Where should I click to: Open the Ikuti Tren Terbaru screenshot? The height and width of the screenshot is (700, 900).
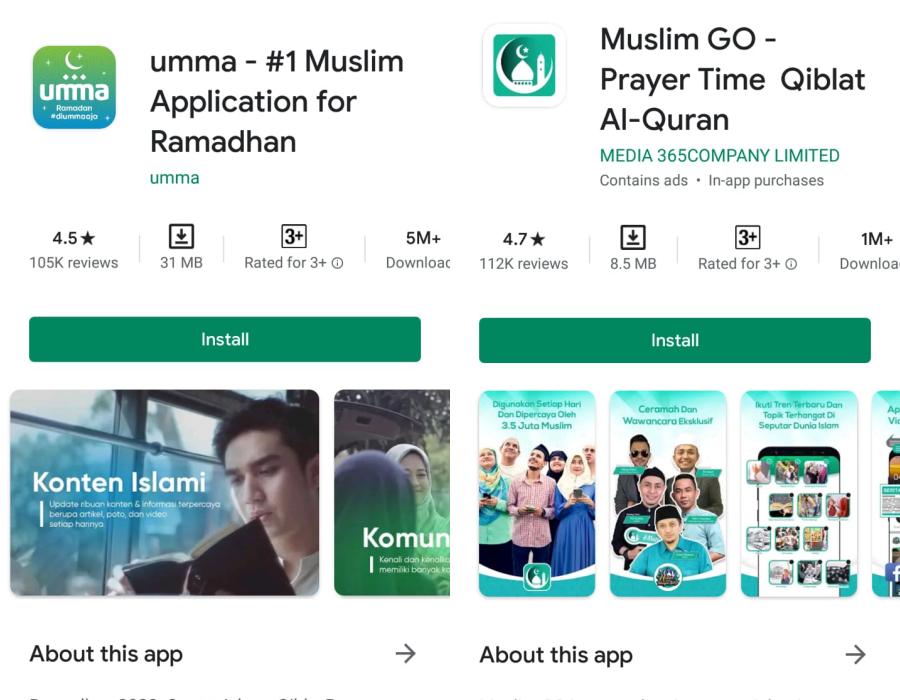click(x=799, y=494)
